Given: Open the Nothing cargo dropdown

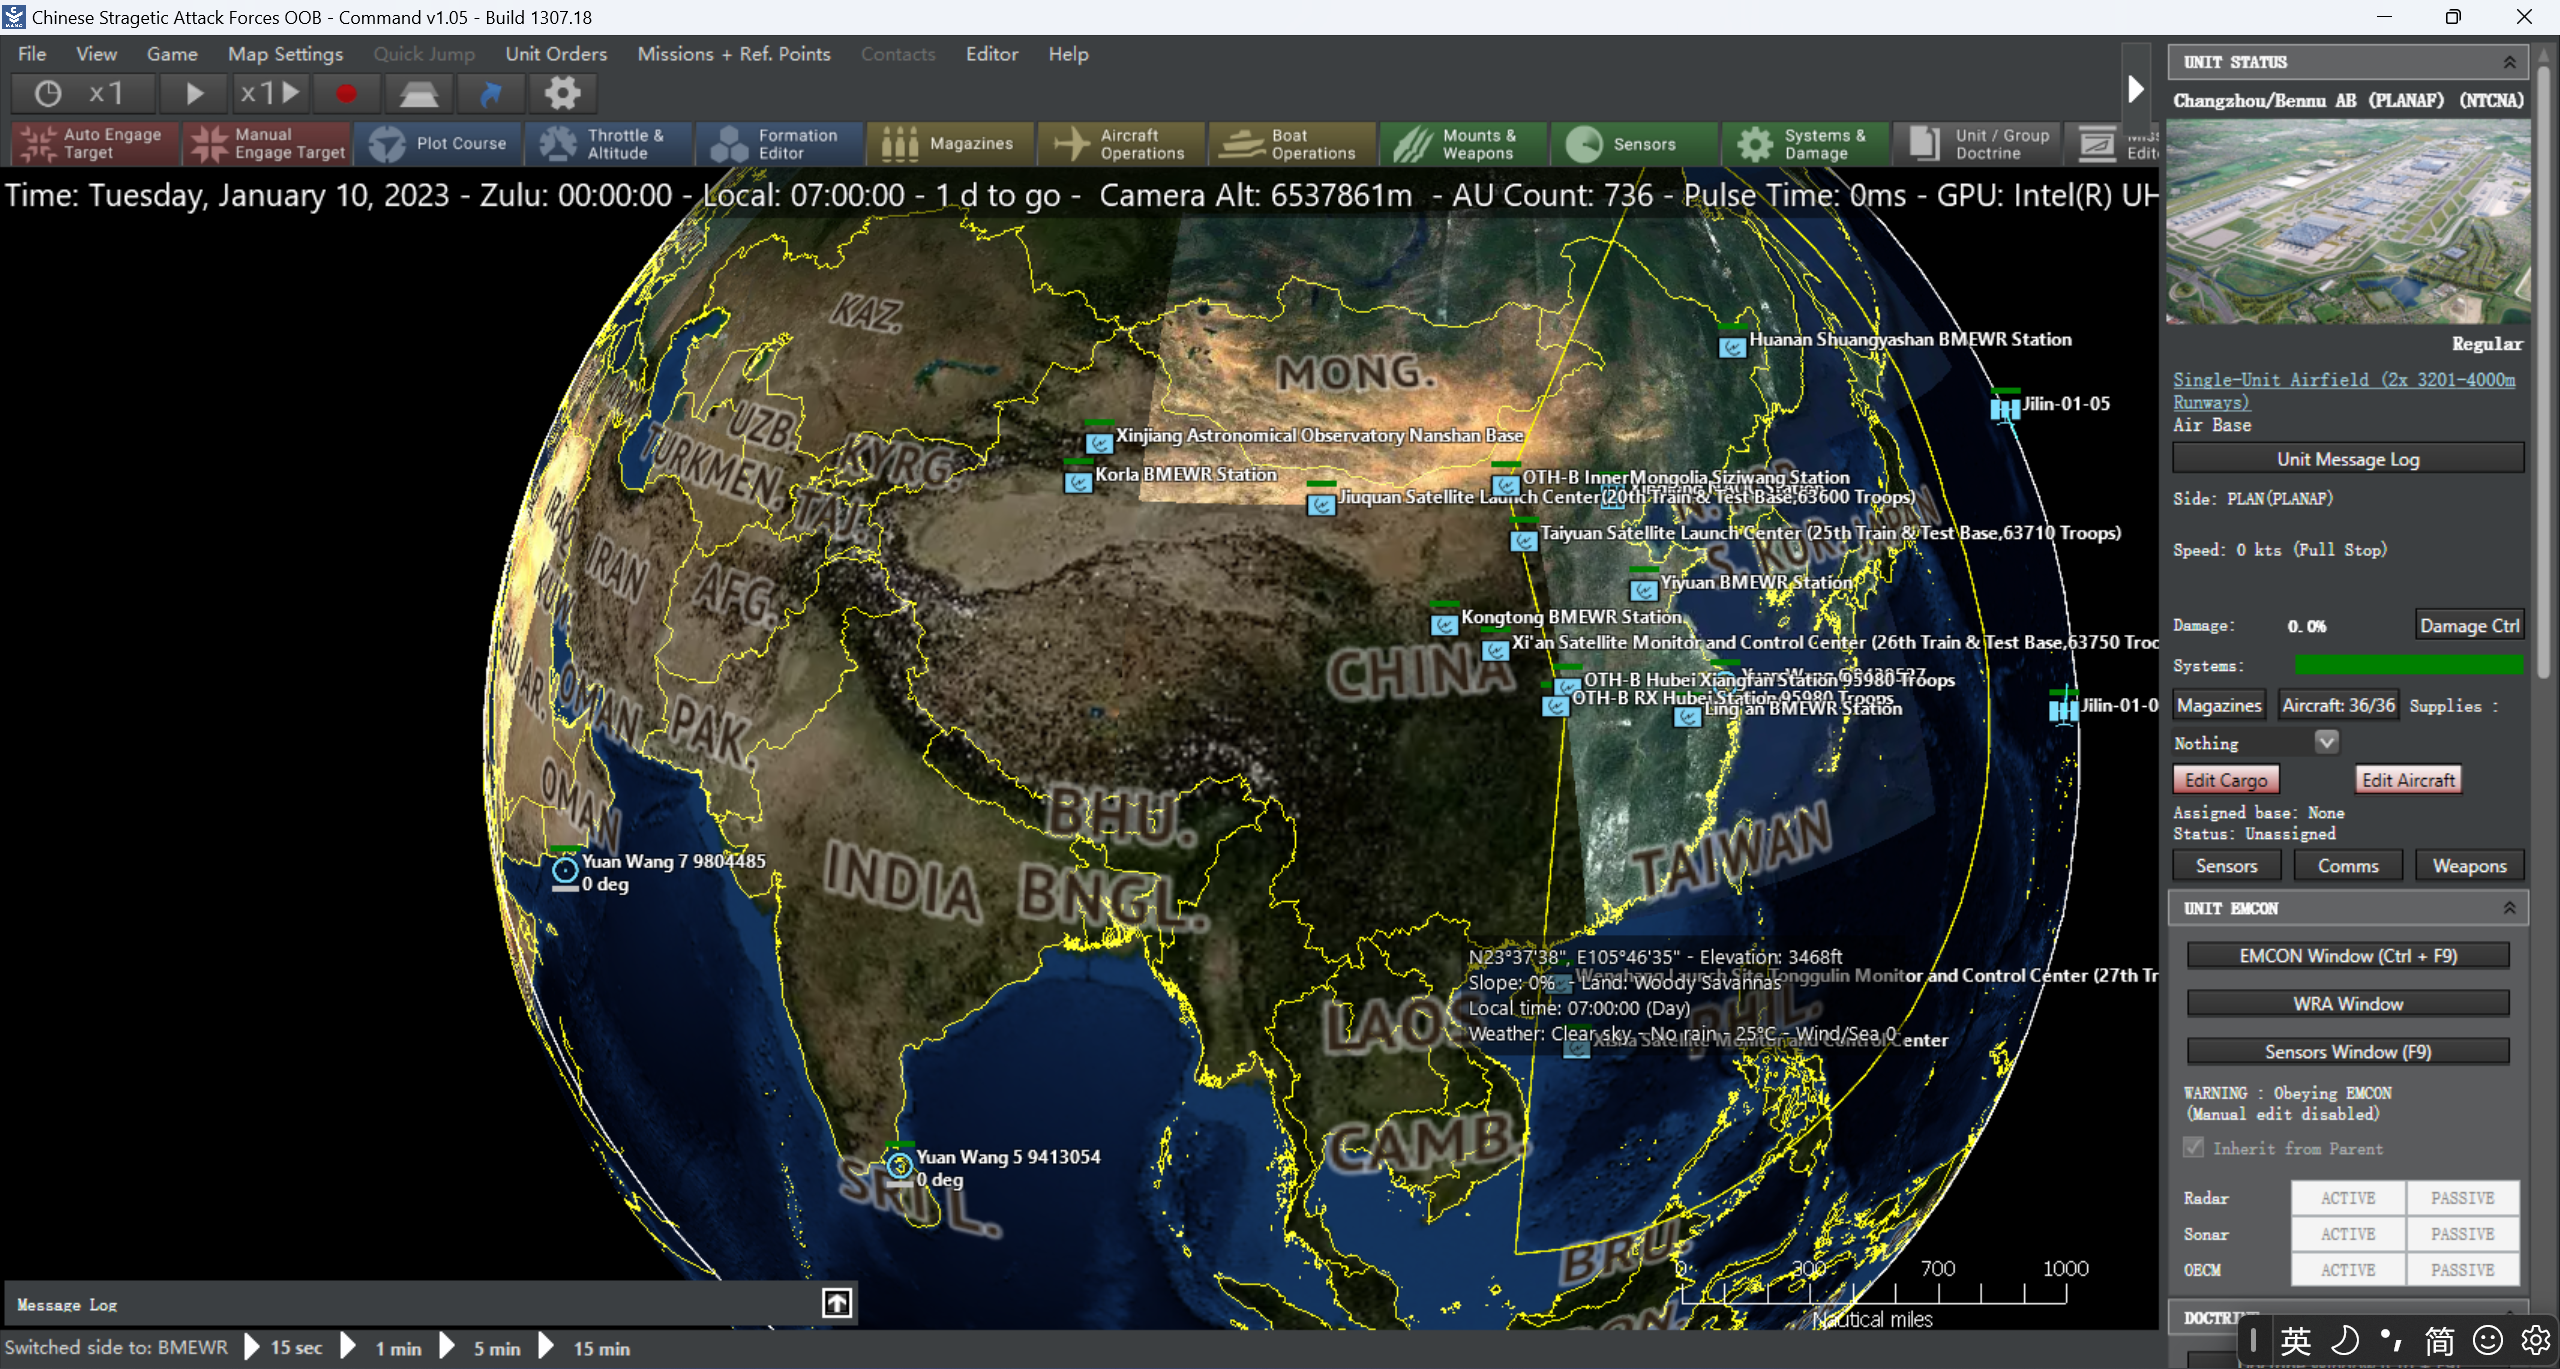Looking at the screenshot, I should pos(2326,742).
